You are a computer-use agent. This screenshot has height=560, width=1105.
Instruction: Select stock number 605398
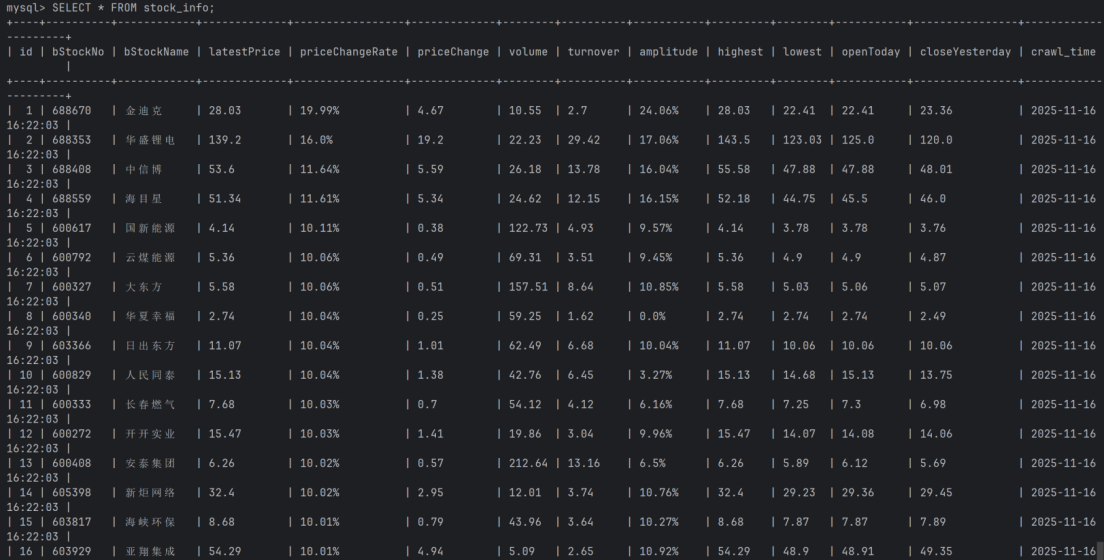pos(71,492)
